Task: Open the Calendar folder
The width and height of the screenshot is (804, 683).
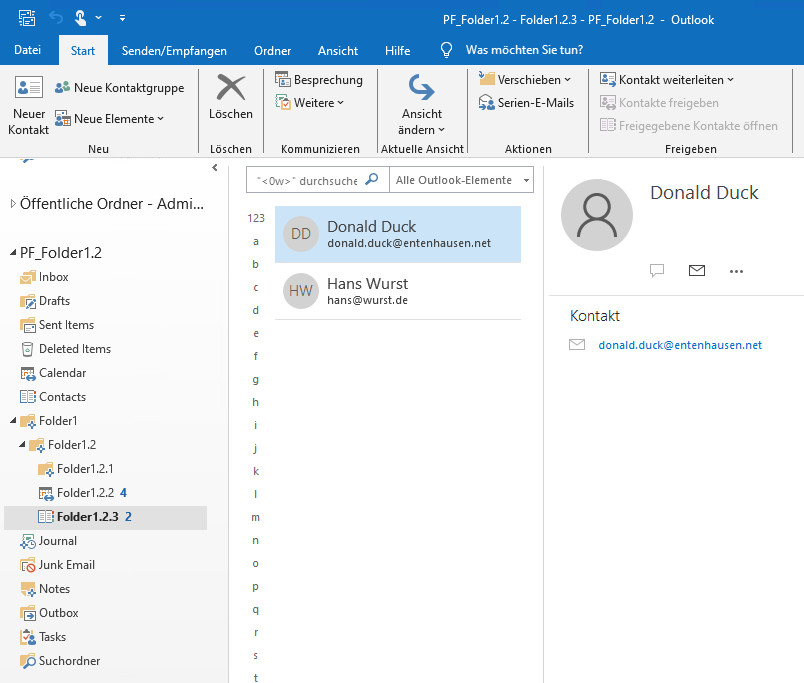Action: tap(62, 373)
